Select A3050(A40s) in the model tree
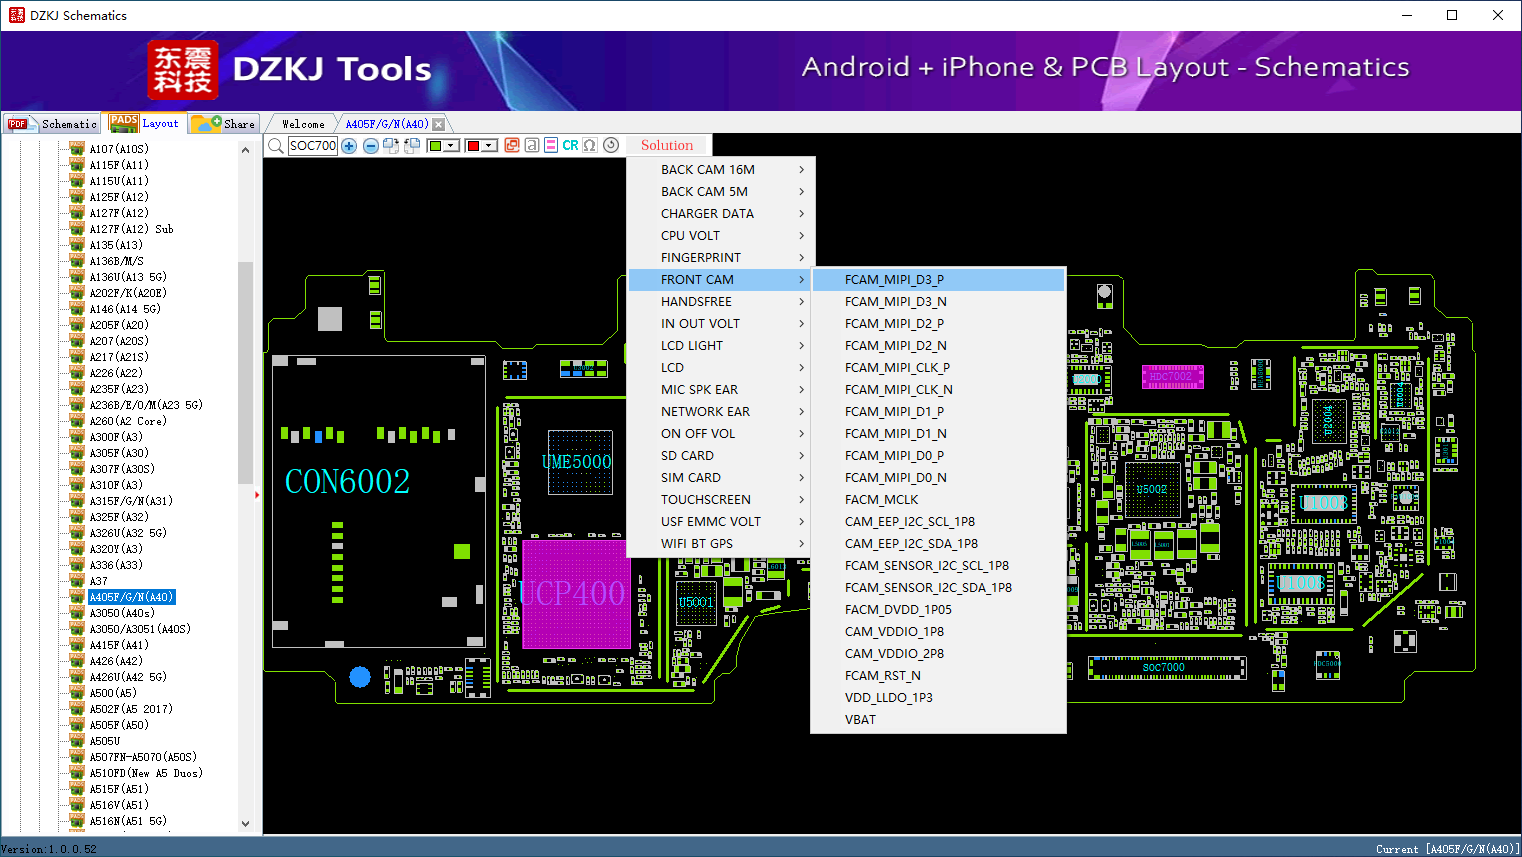 pyautogui.click(x=122, y=613)
